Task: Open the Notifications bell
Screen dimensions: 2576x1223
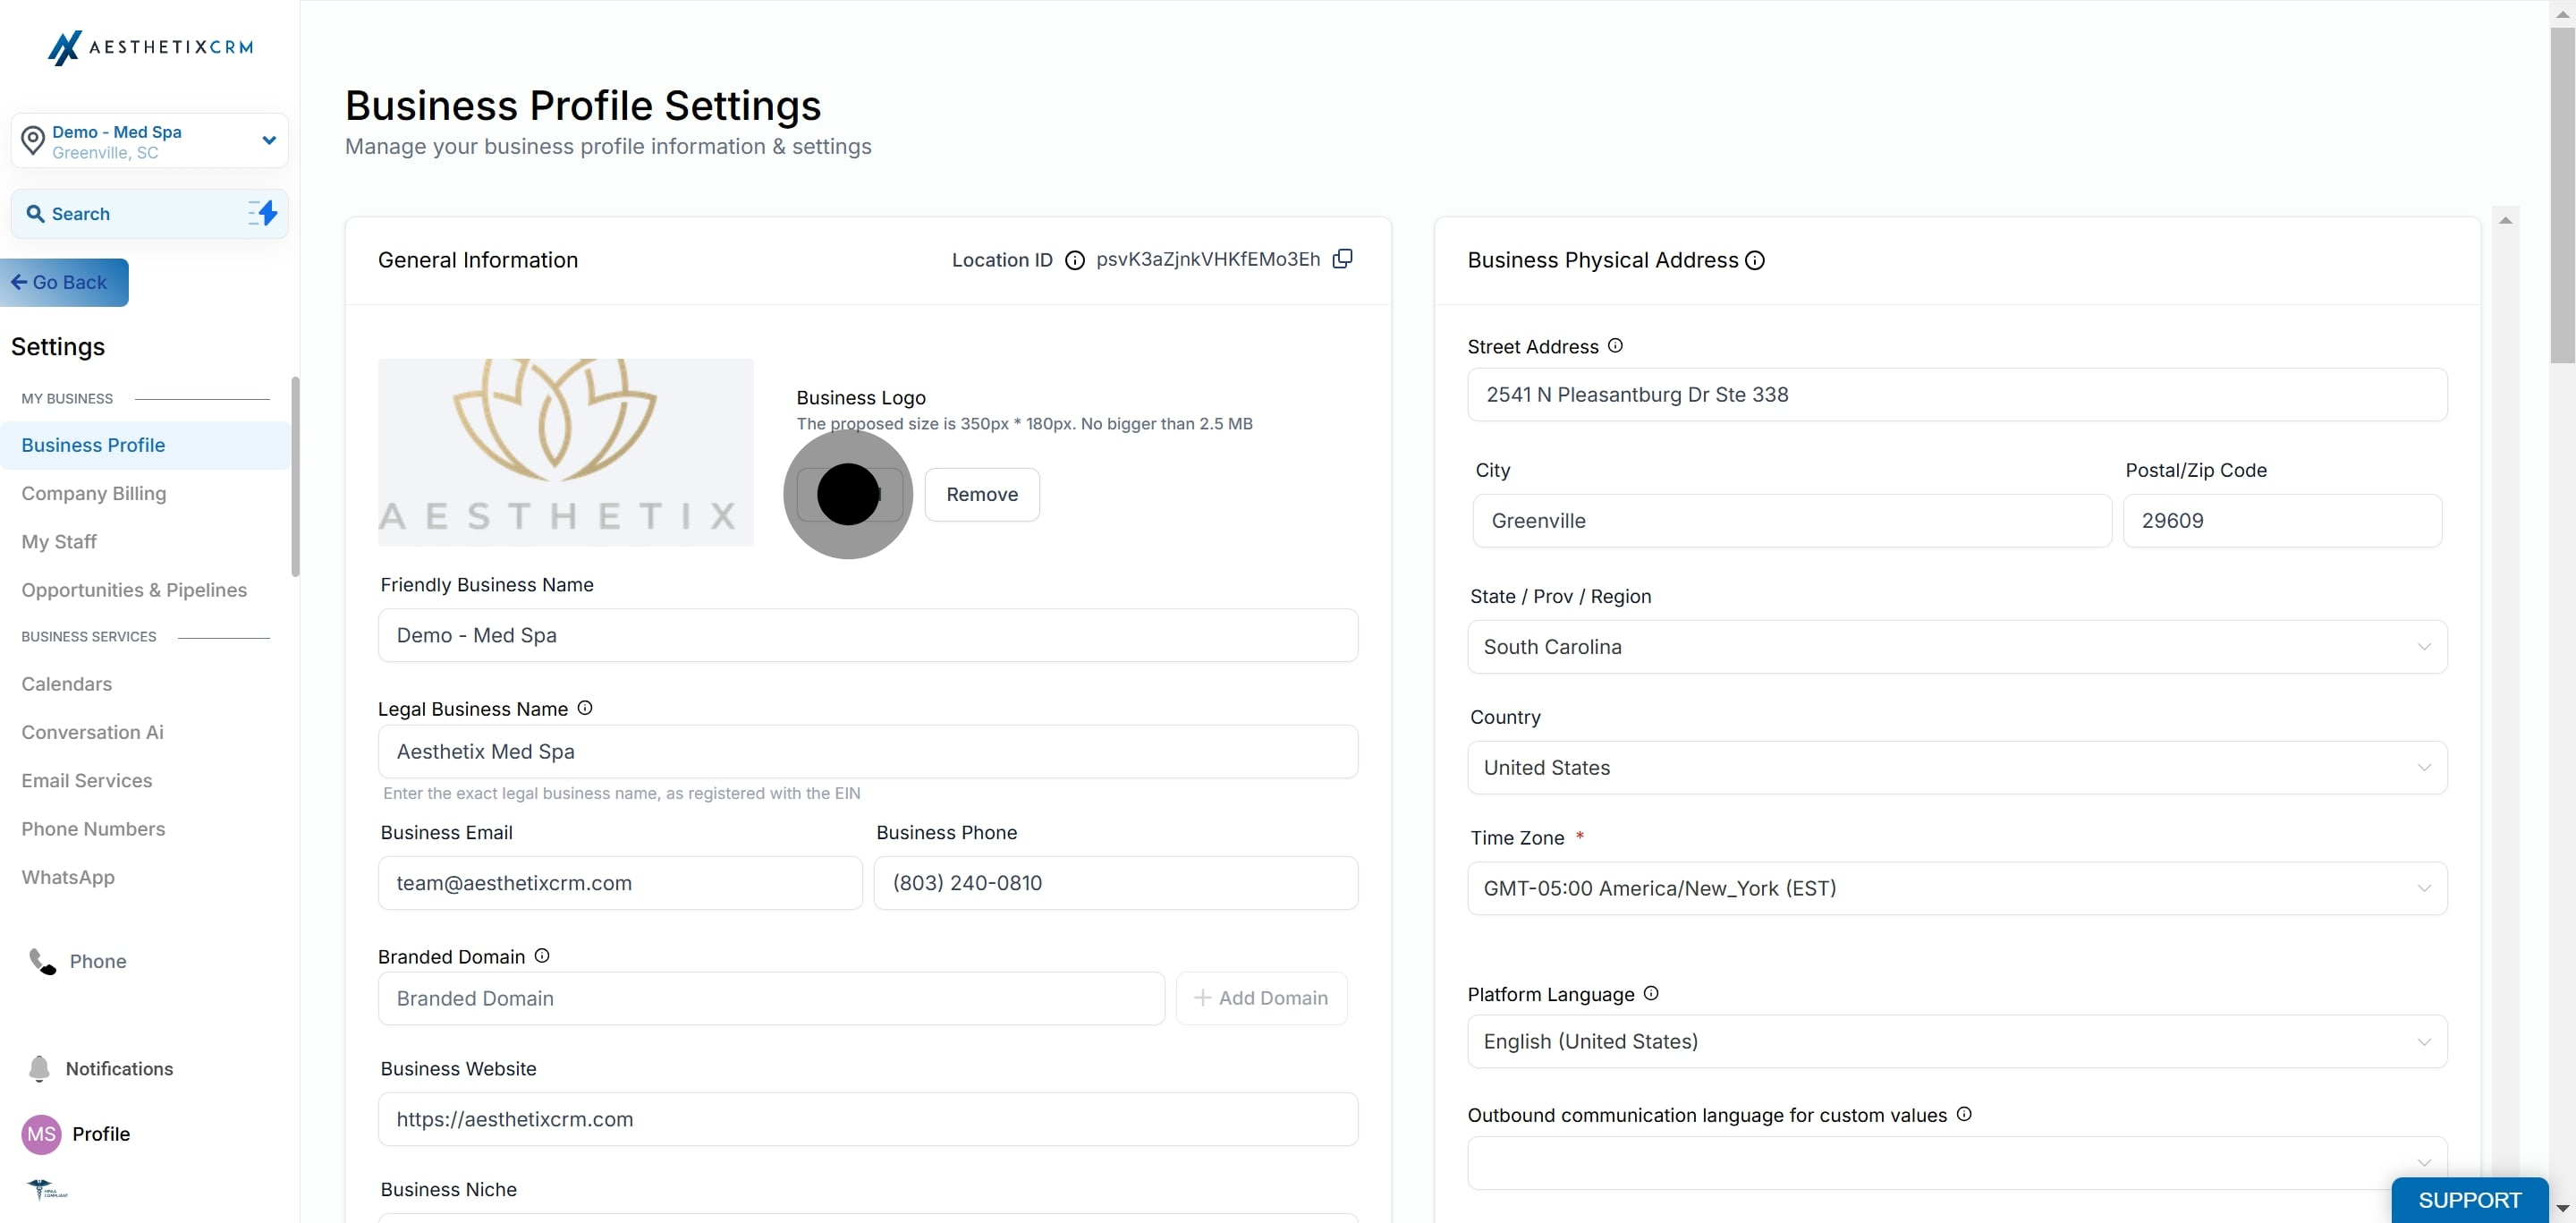Action: 39,1068
